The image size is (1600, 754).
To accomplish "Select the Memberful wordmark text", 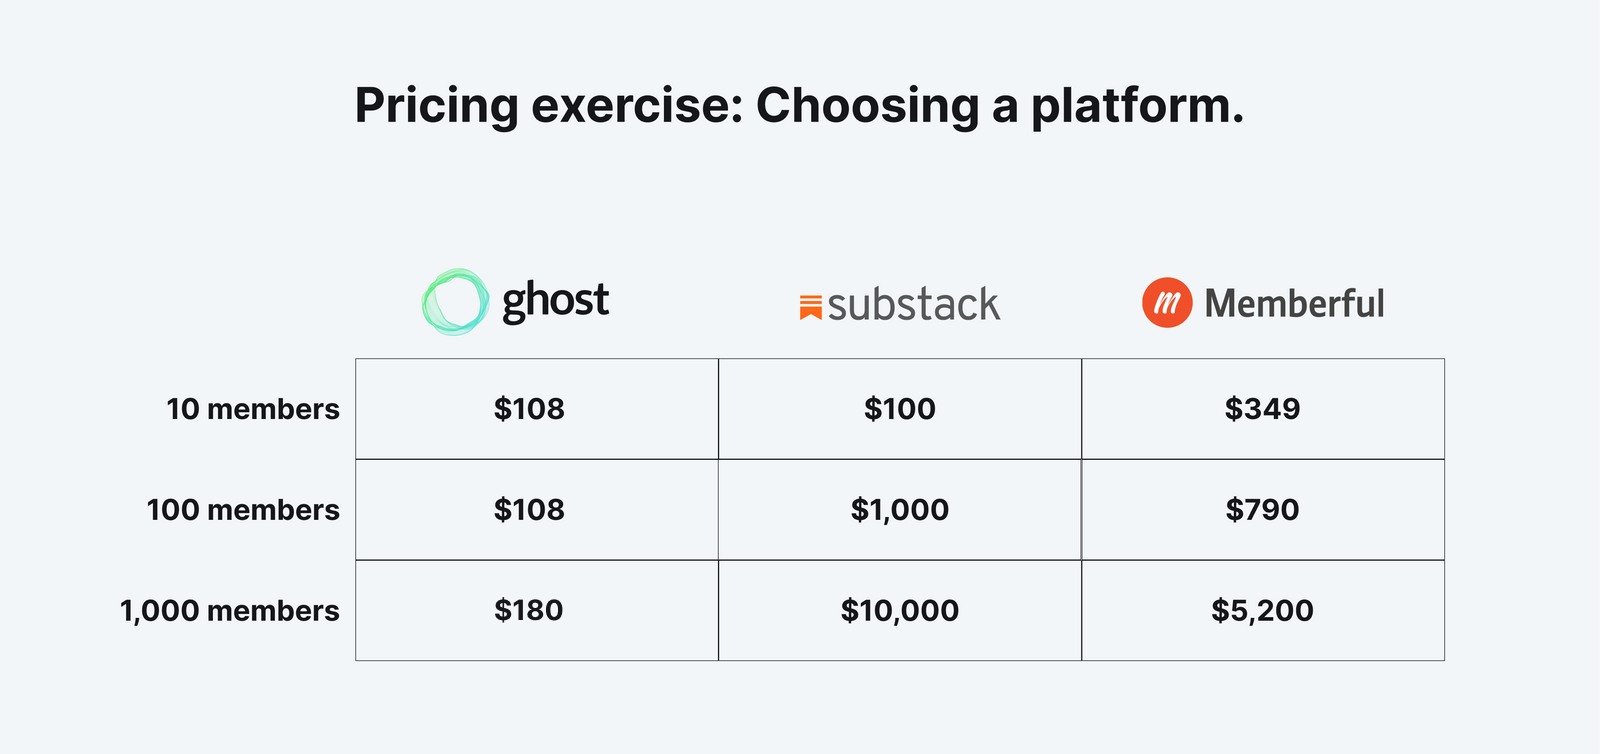I will (1294, 303).
